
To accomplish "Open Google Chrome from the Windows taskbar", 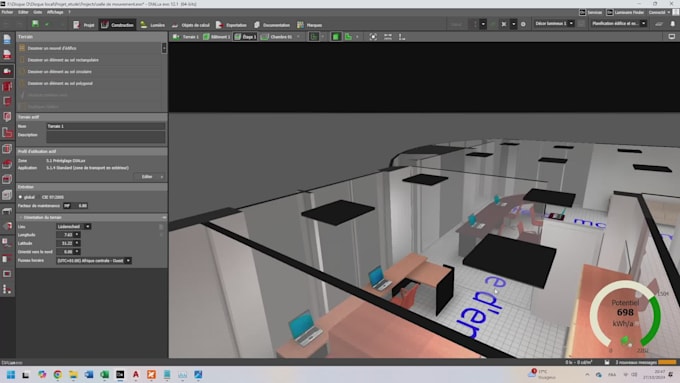I will [57, 374].
